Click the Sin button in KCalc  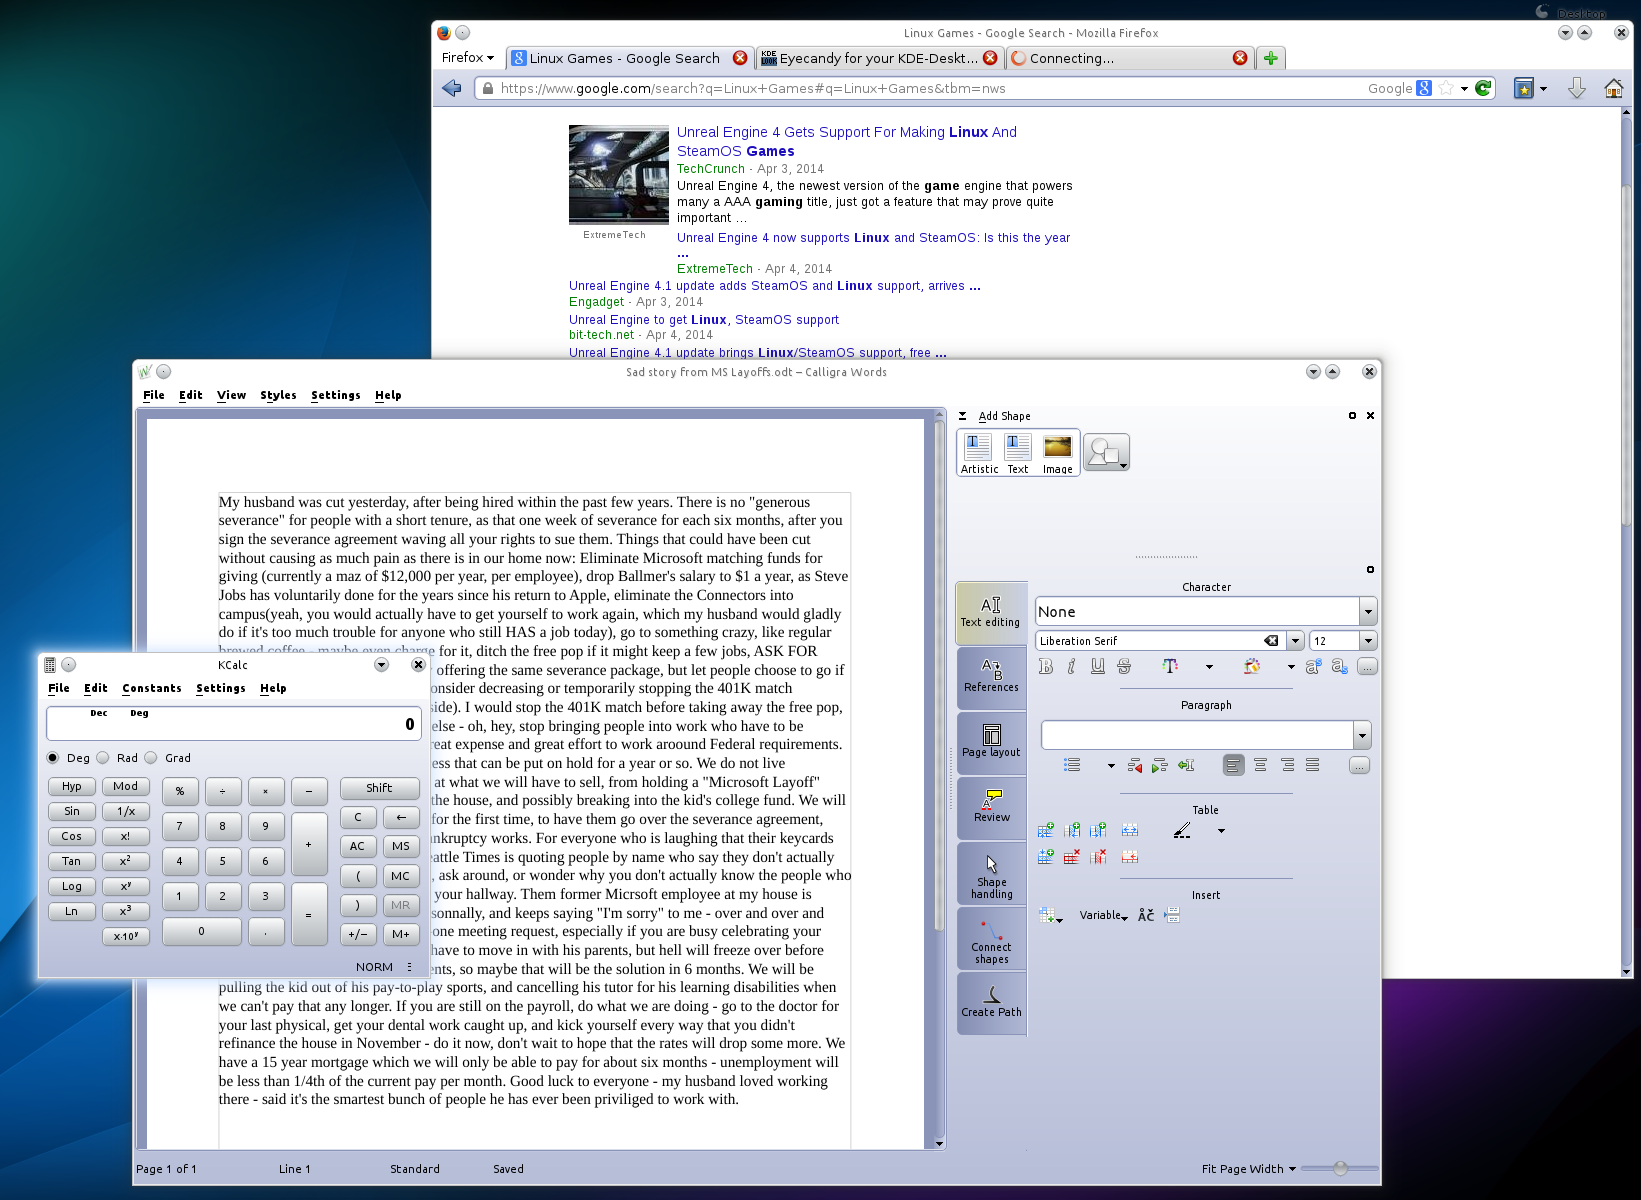72,811
